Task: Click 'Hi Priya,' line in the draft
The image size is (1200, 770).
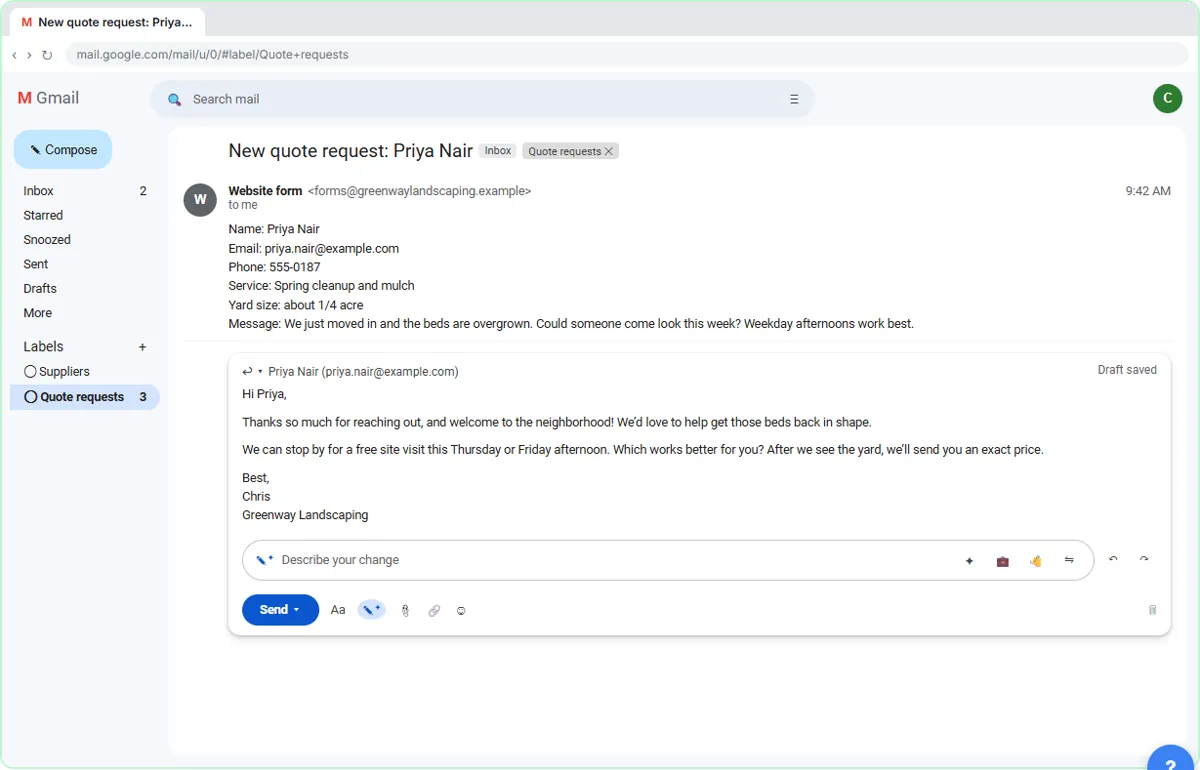Action: tap(264, 395)
